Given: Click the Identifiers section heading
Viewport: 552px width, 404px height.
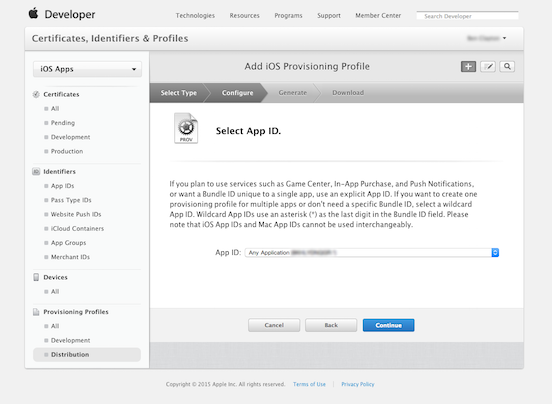Looking at the screenshot, I should coord(59,172).
